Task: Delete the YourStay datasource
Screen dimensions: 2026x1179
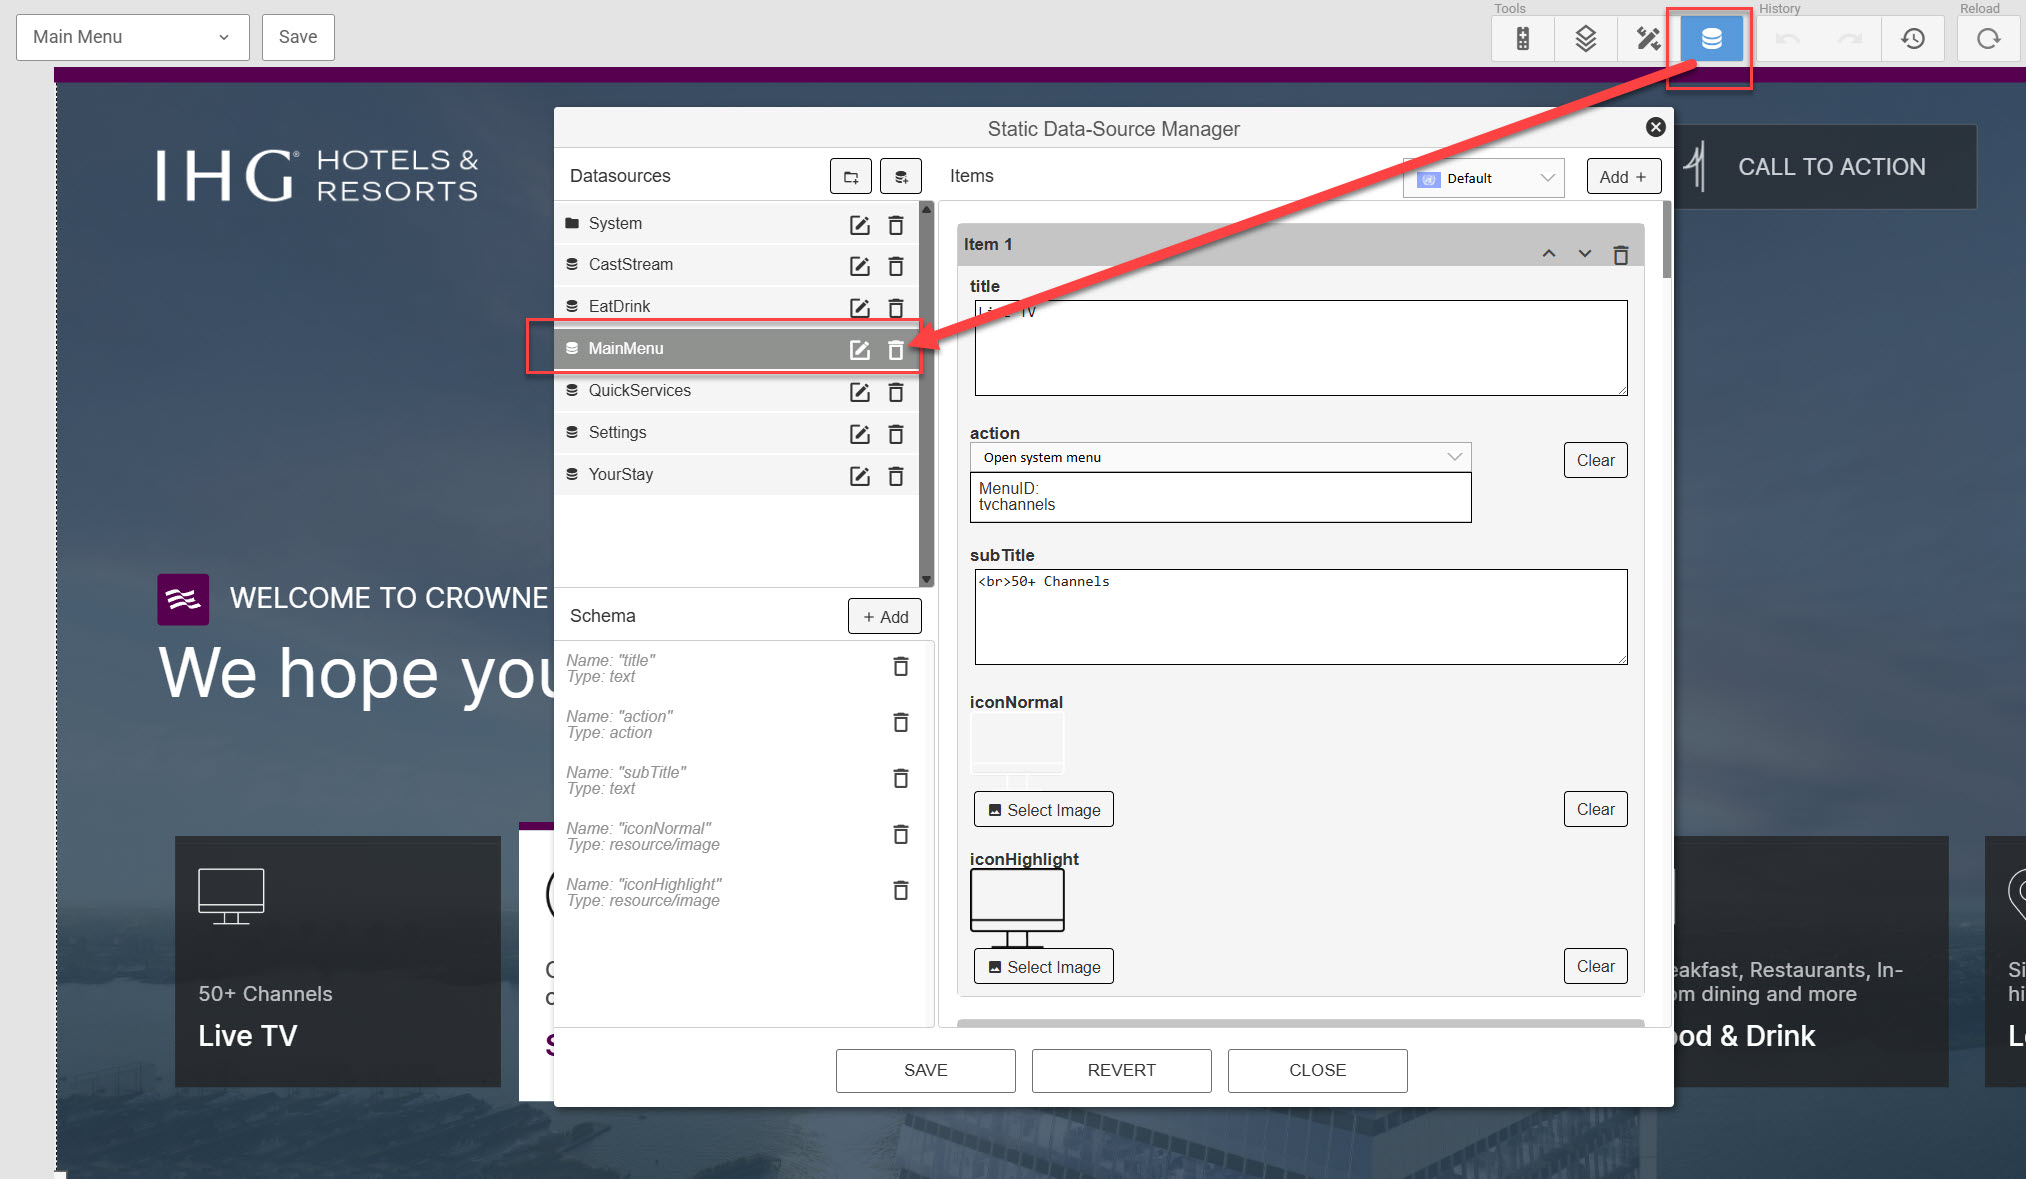Action: pyautogui.click(x=896, y=476)
